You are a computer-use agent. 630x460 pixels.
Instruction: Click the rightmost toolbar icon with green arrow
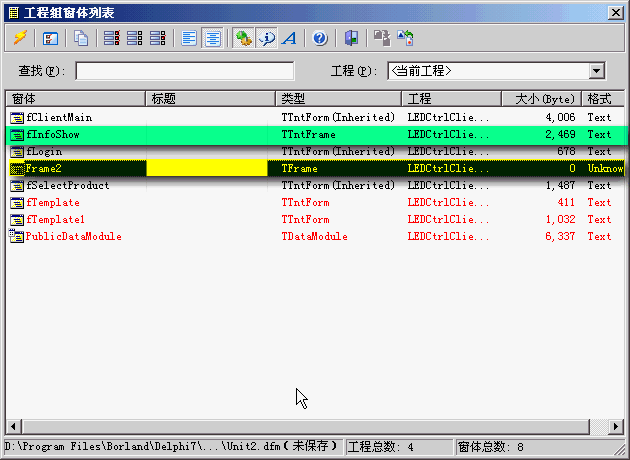click(405, 38)
